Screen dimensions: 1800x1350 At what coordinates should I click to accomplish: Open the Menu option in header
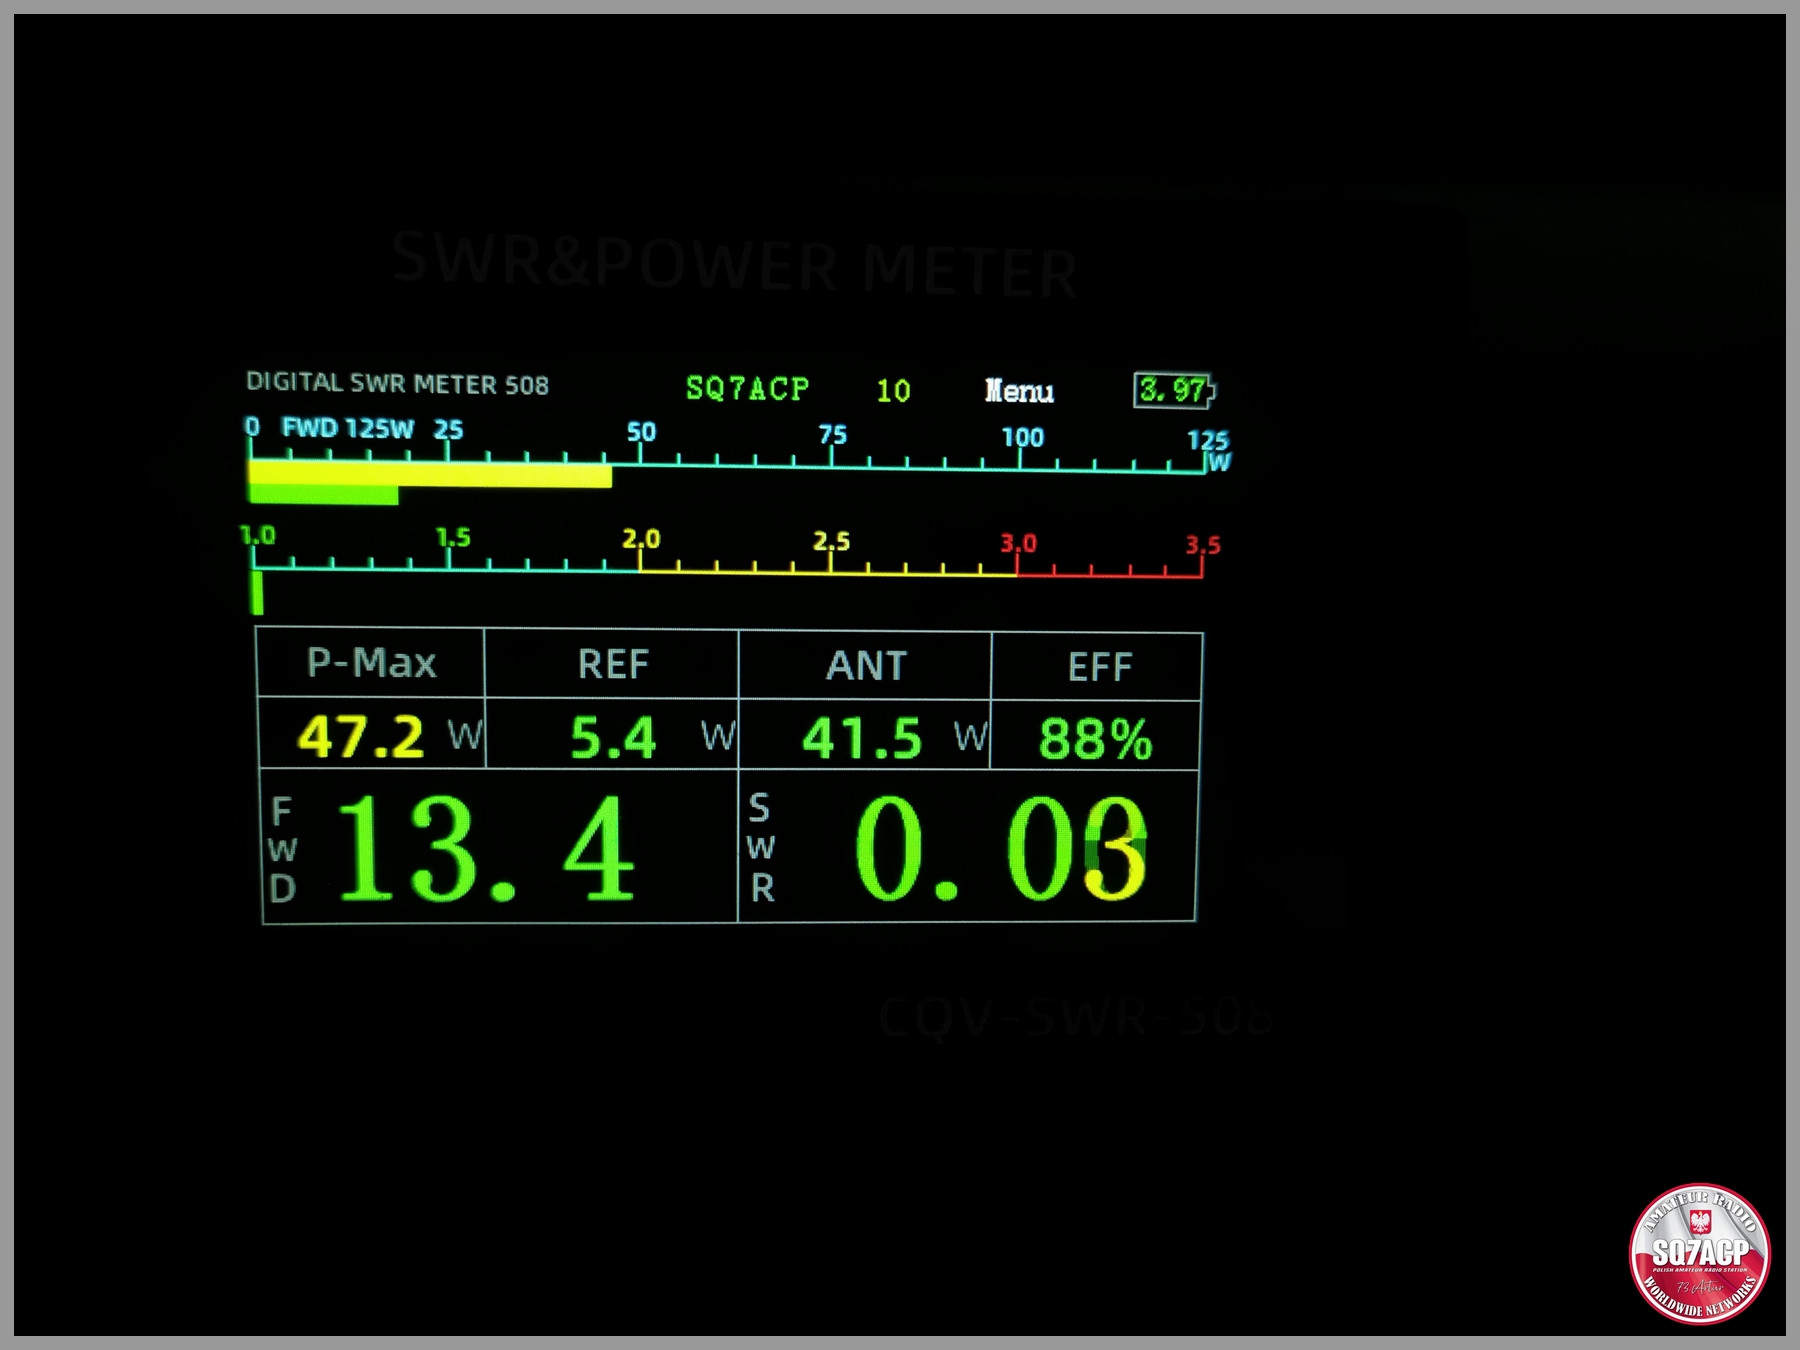[1019, 391]
